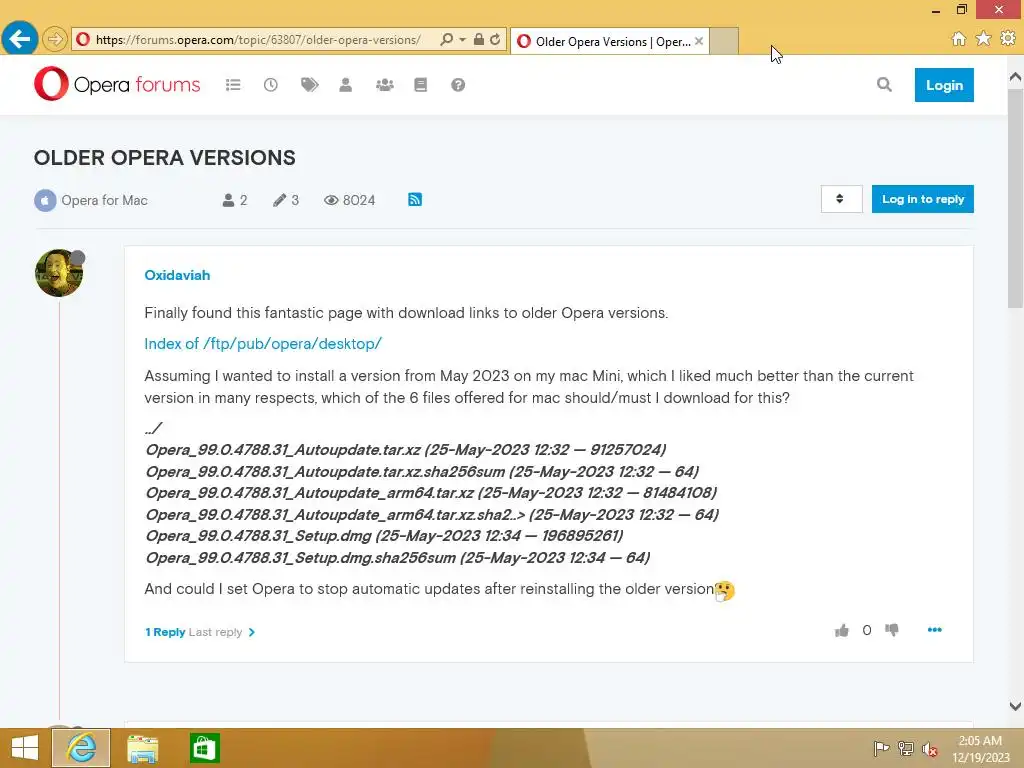Open the Groups people icon
The height and width of the screenshot is (768, 1024).
click(x=385, y=85)
